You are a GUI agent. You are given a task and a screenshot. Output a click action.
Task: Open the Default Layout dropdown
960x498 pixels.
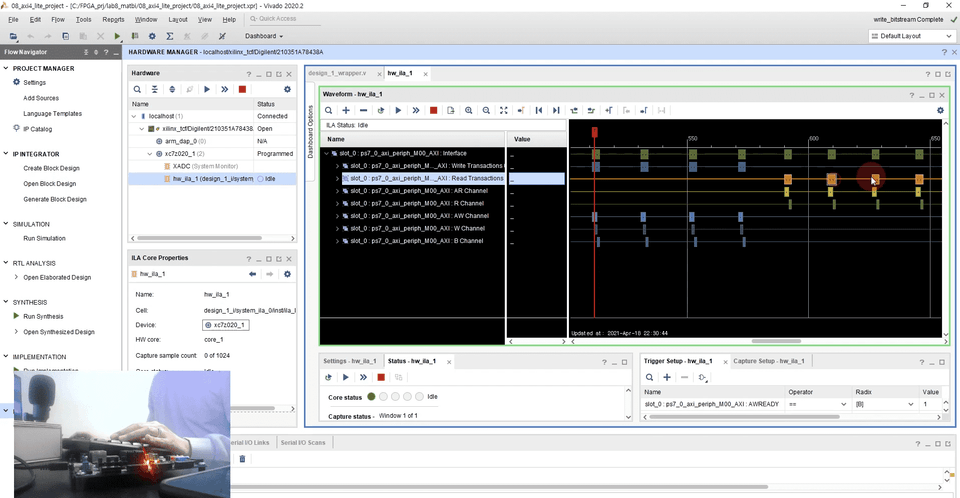pyautogui.click(x=908, y=36)
